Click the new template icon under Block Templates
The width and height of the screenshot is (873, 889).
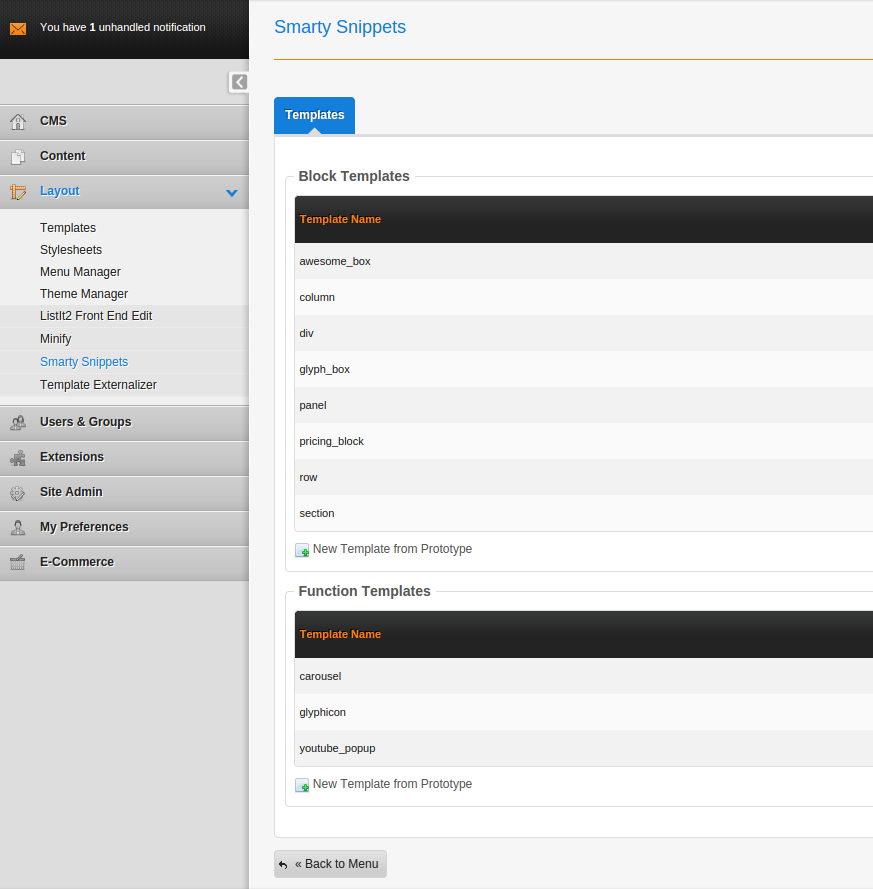[302, 550]
